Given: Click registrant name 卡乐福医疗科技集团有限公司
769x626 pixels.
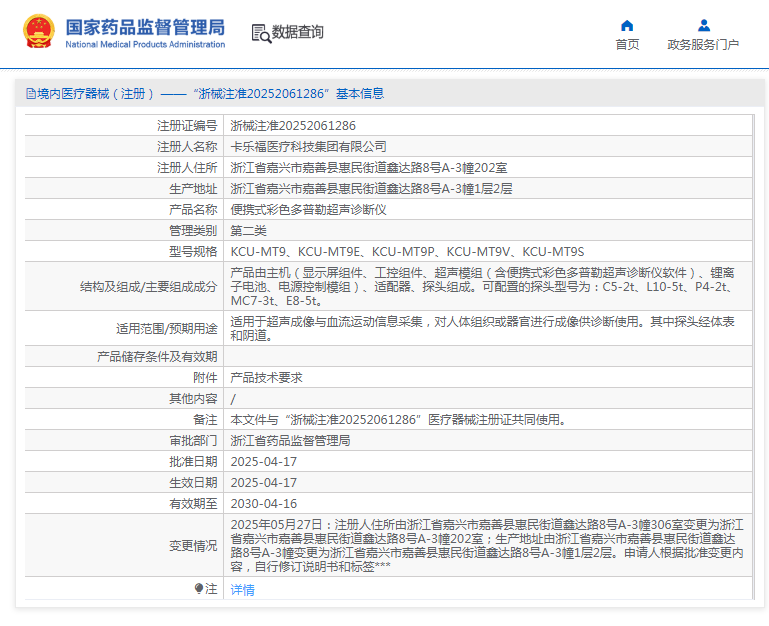Looking at the screenshot, I should click(308, 147).
